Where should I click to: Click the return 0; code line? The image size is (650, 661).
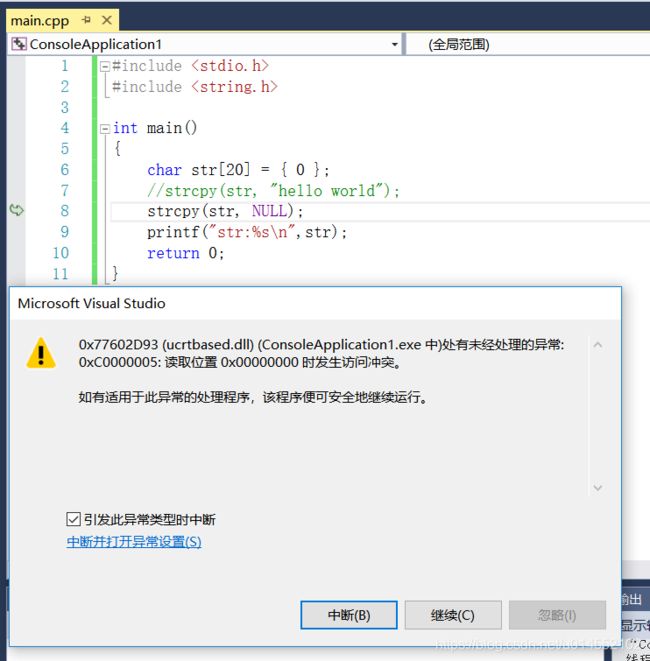(x=185, y=253)
